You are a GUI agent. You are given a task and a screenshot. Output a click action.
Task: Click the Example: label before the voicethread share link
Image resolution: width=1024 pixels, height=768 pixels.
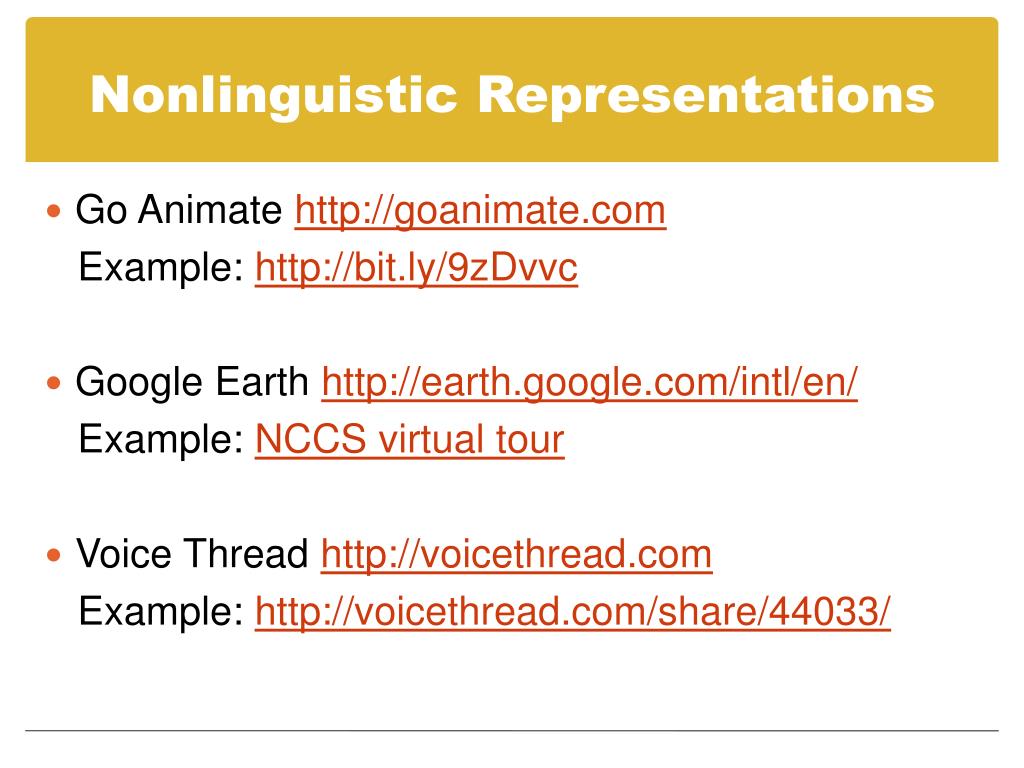click(161, 612)
